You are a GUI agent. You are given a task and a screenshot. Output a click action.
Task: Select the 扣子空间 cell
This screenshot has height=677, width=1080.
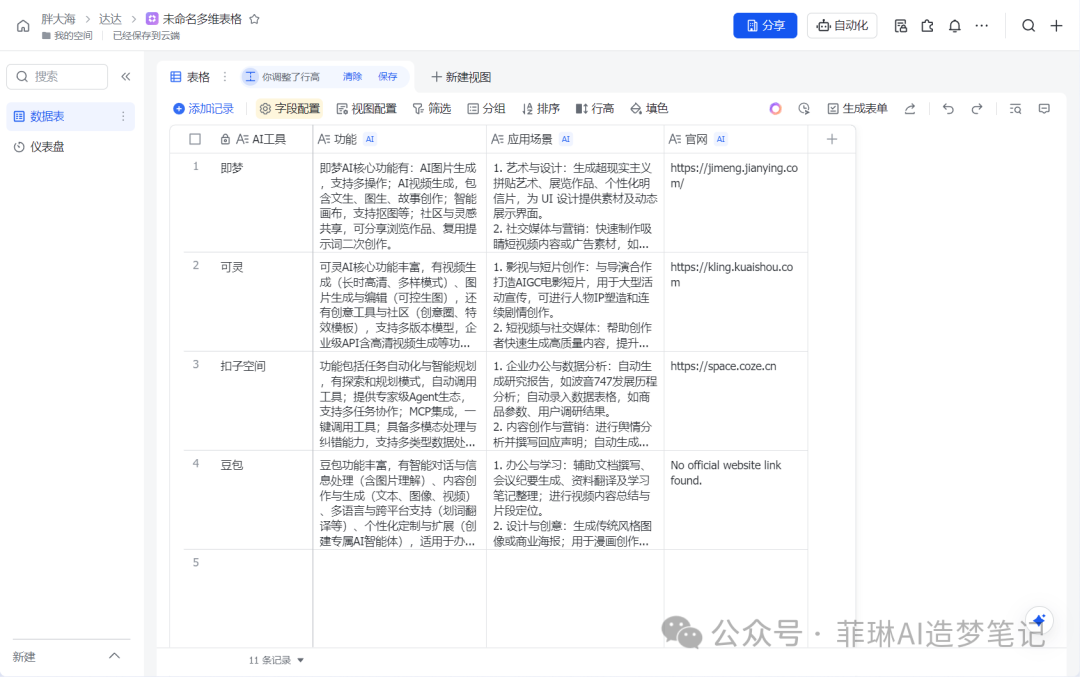[262, 401]
